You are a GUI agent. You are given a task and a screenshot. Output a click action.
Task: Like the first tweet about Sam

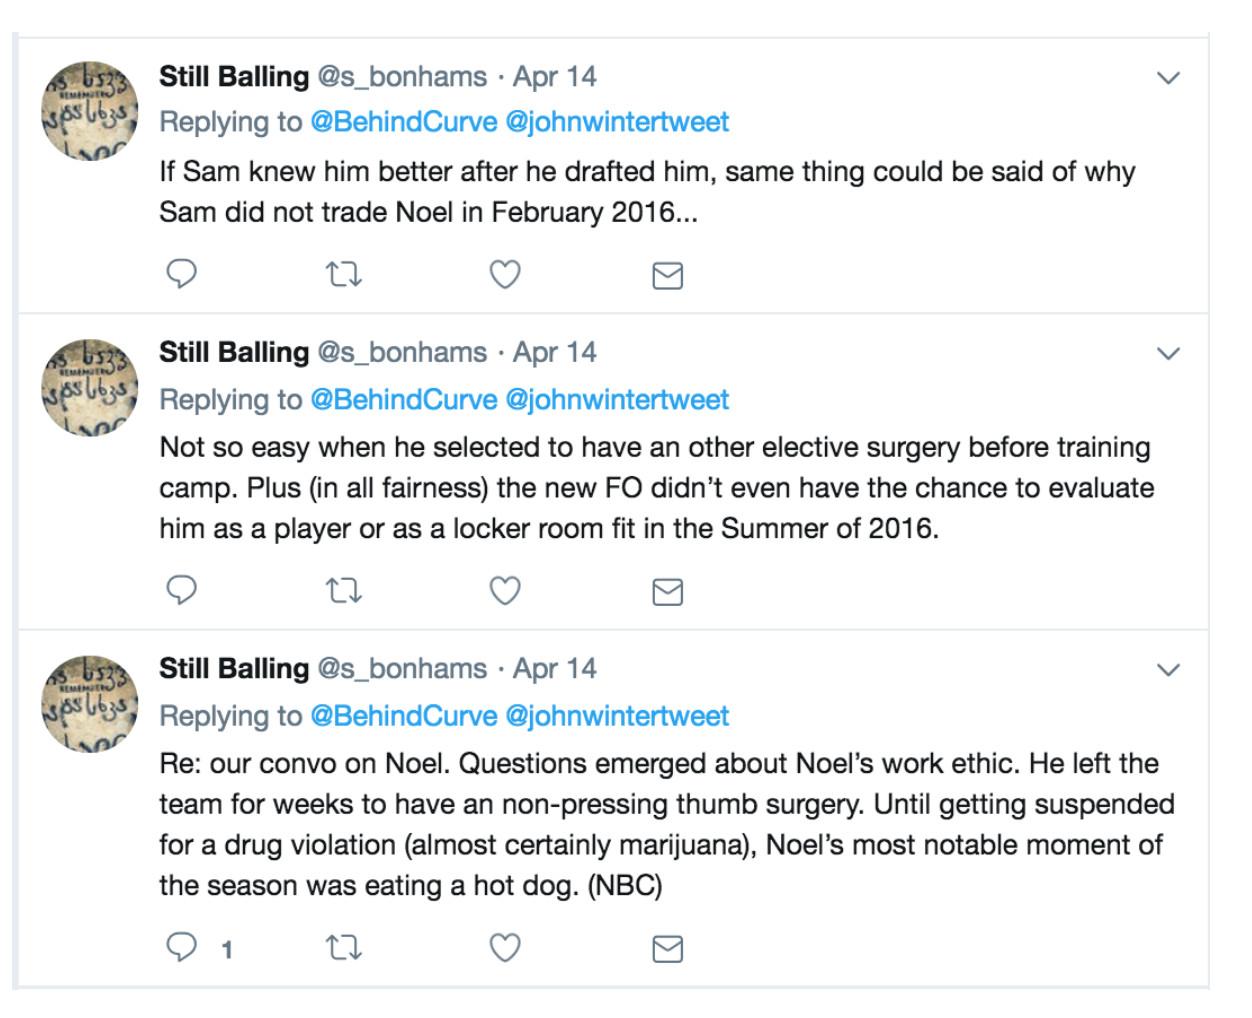point(505,274)
